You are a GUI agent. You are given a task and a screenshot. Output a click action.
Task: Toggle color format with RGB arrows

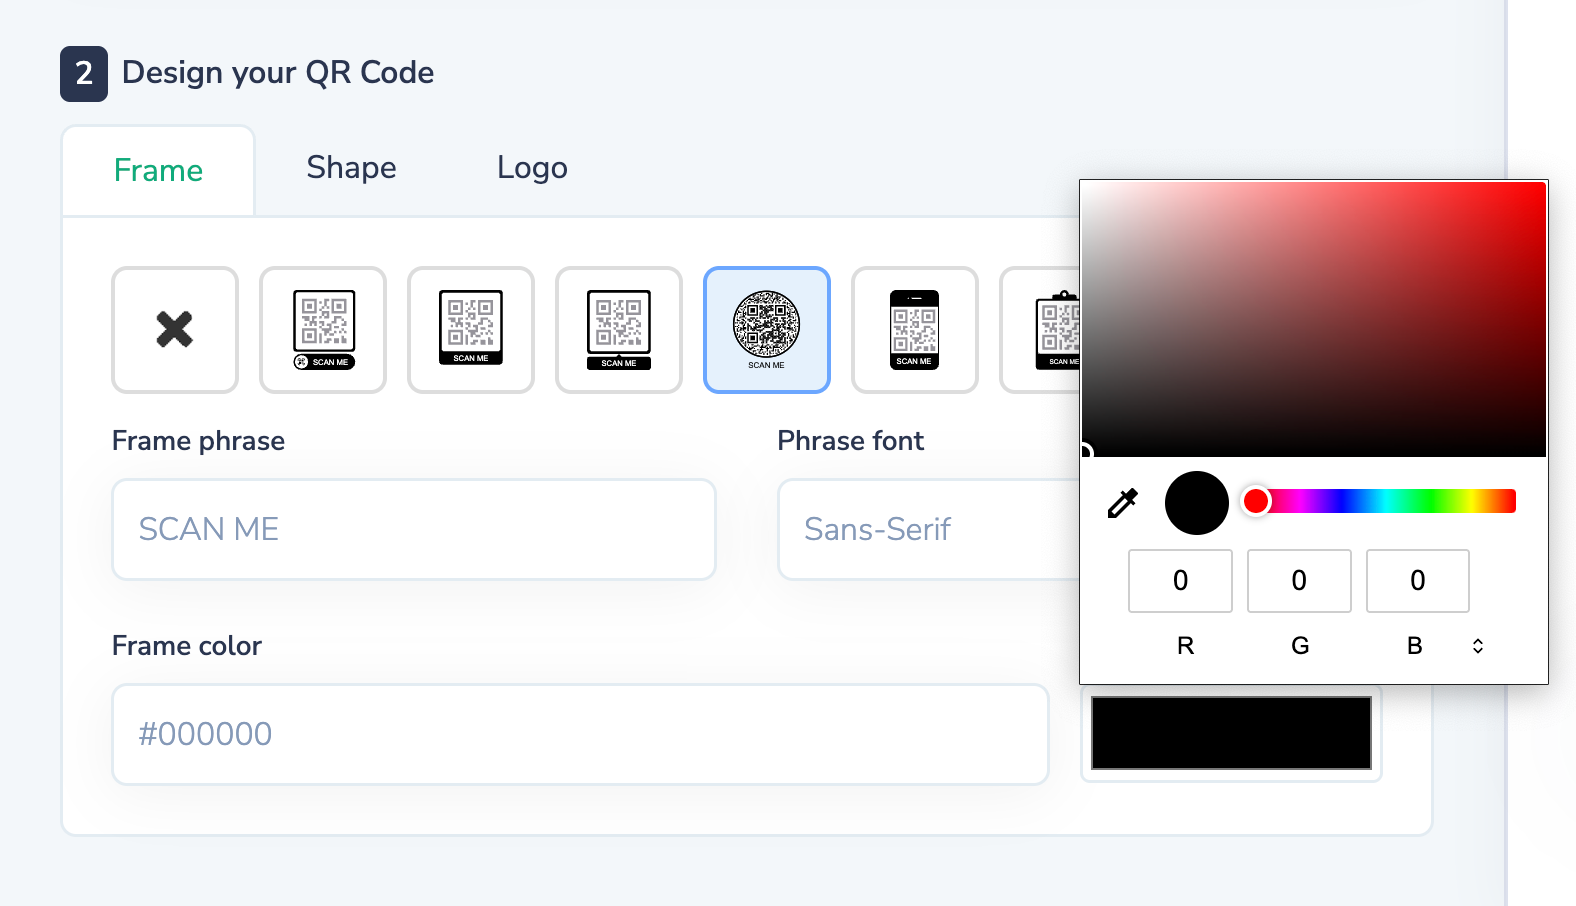pyautogui.click(x=1478, y=646)
